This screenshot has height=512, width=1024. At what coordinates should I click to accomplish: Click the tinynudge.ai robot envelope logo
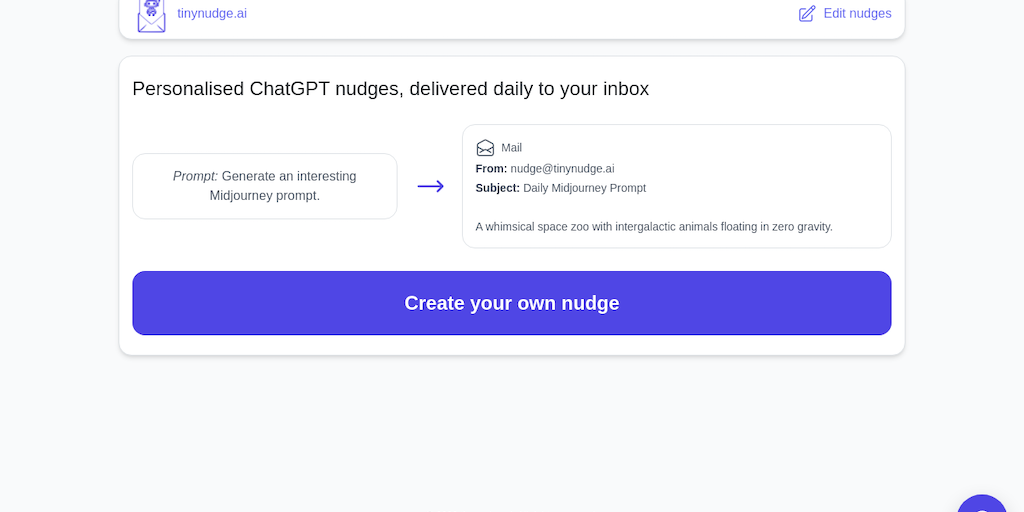[x=151, y=15]
